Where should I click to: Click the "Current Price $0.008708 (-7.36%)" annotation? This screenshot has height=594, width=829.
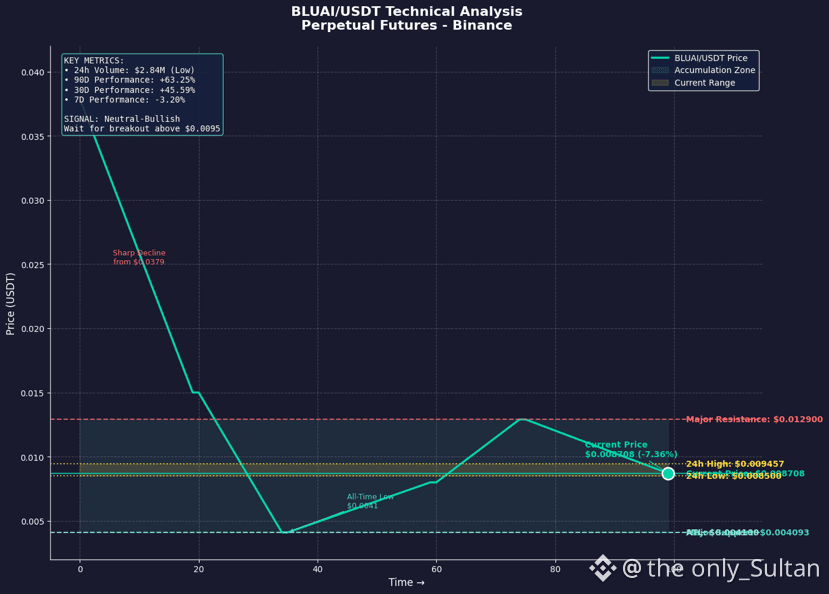click(631, 449)
